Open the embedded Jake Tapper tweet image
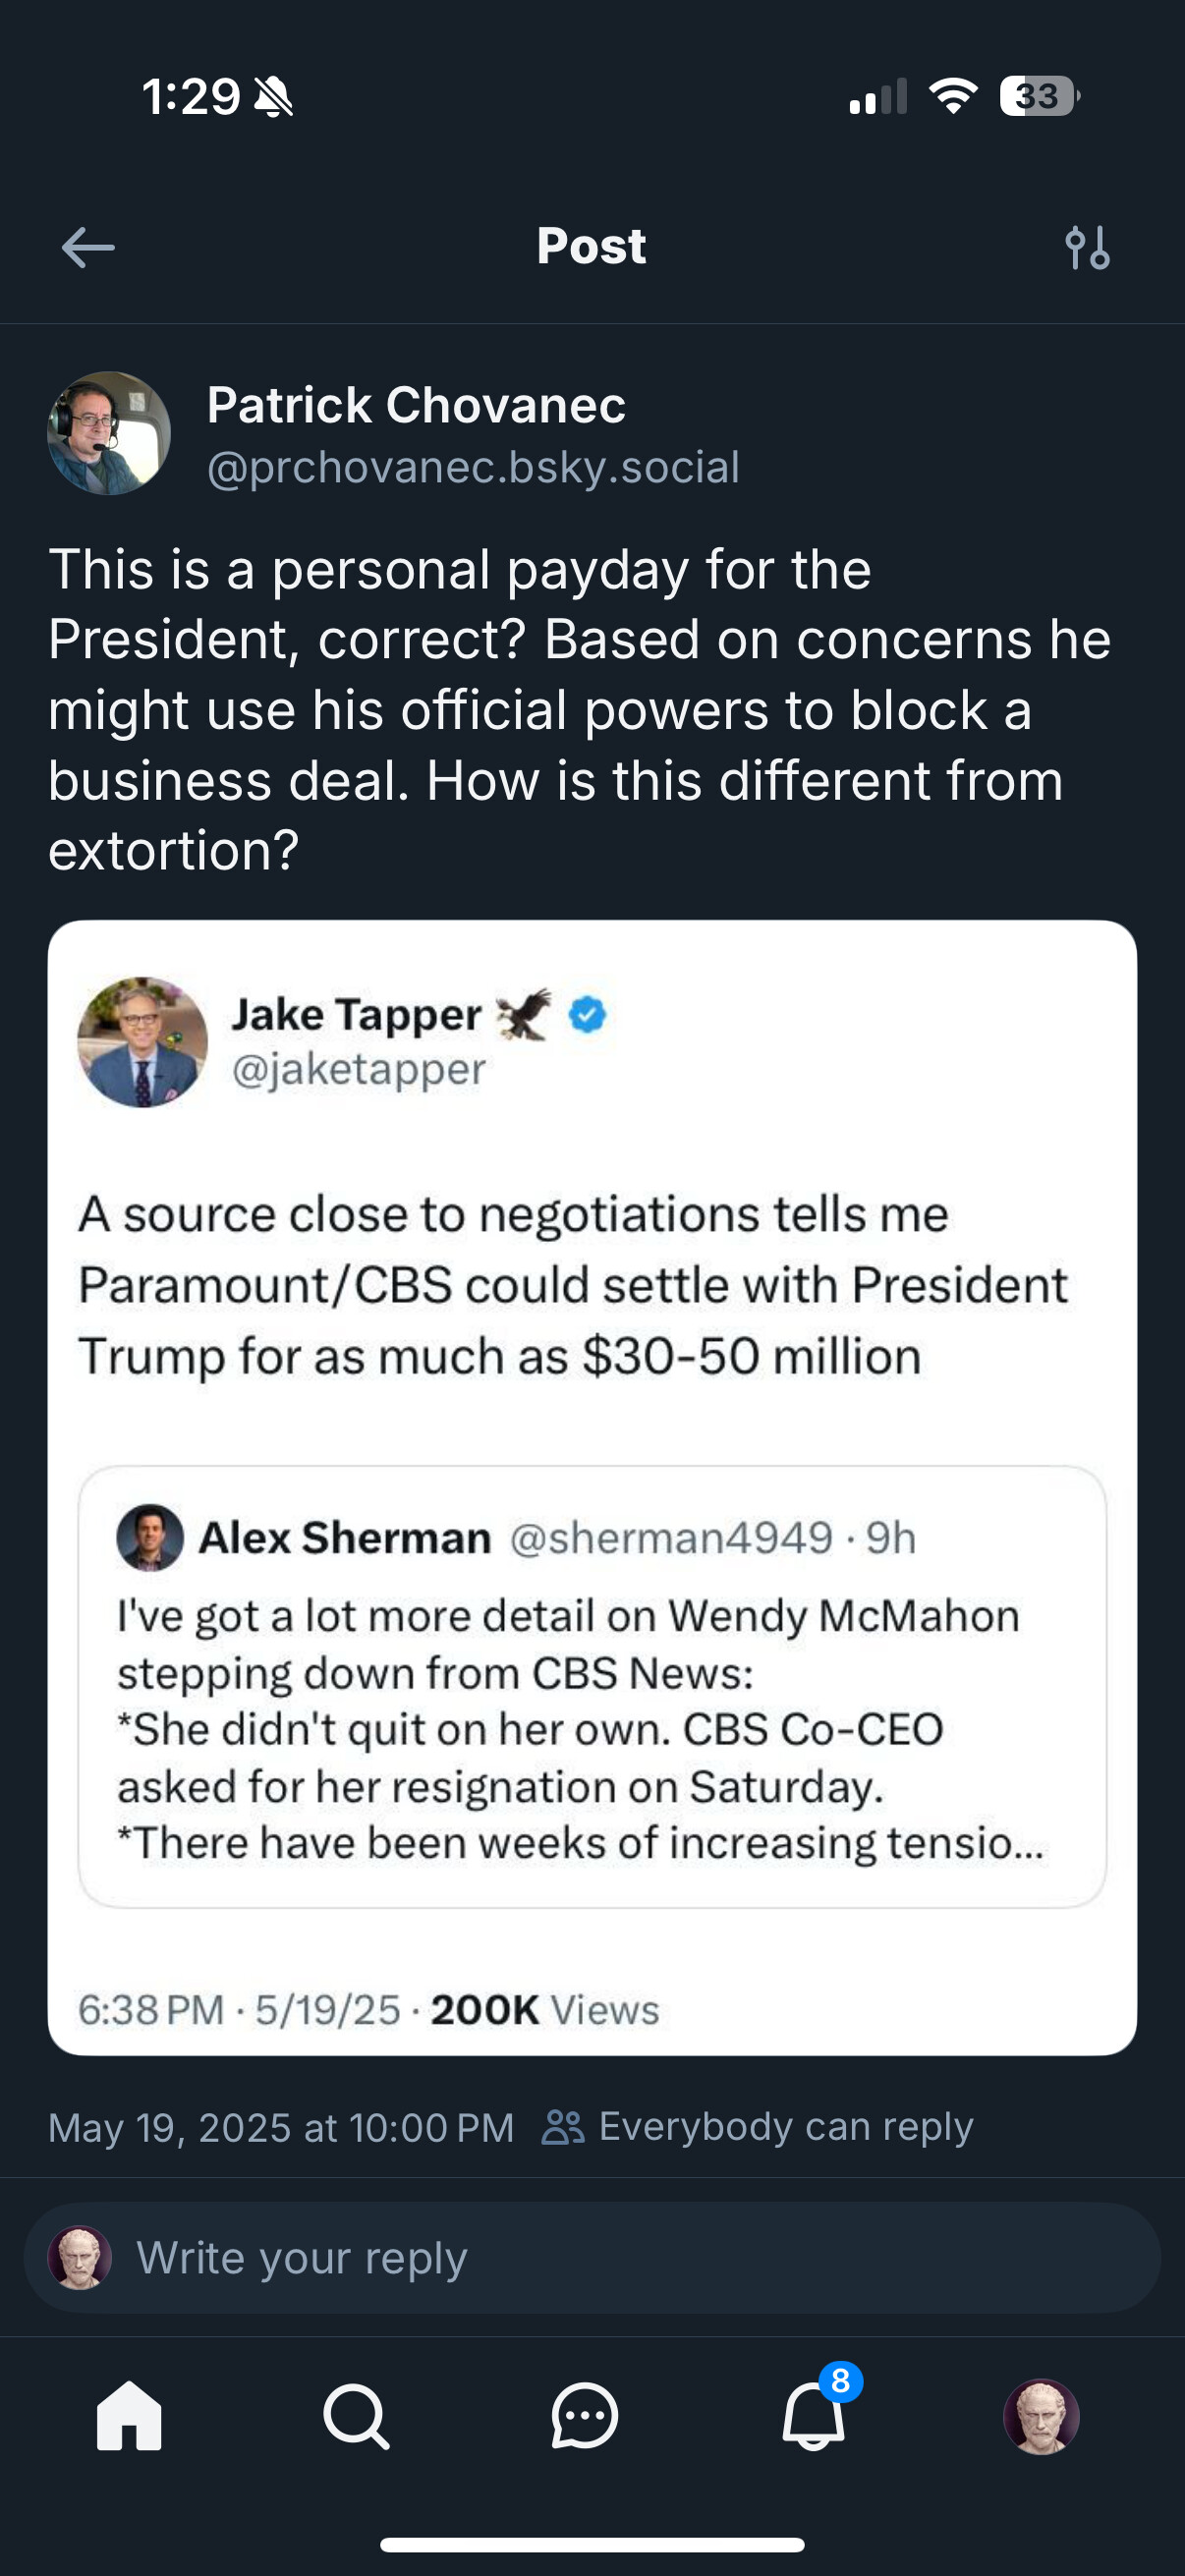 pyautogui.click(x=592, y=1487)
